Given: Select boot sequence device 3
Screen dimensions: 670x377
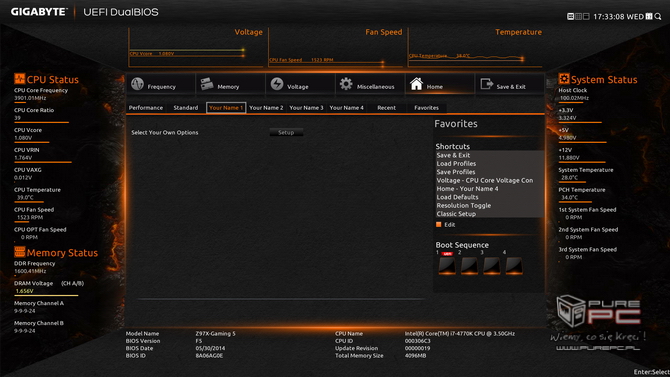Looking at the screenshot, I should coord(491,265).
